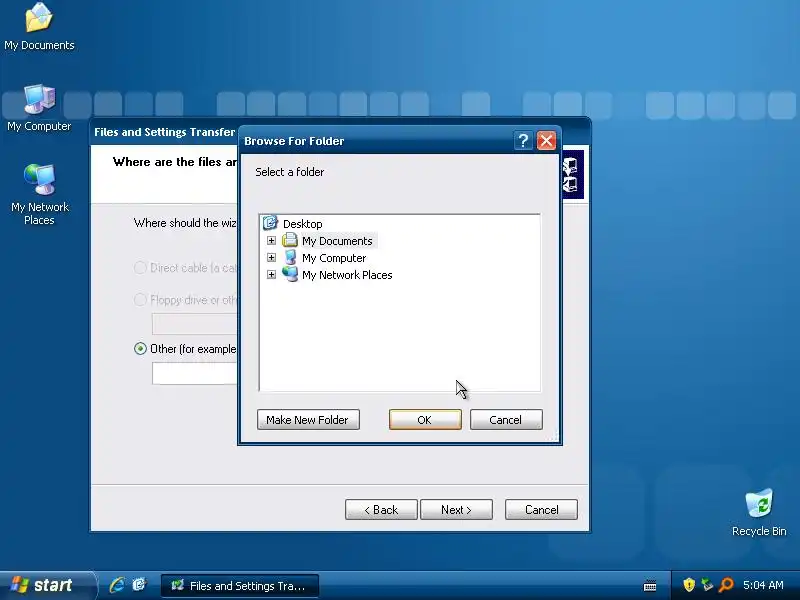Click Show Desktop quick launch icon
The image size is (800, 600).
tap(139, 585)
